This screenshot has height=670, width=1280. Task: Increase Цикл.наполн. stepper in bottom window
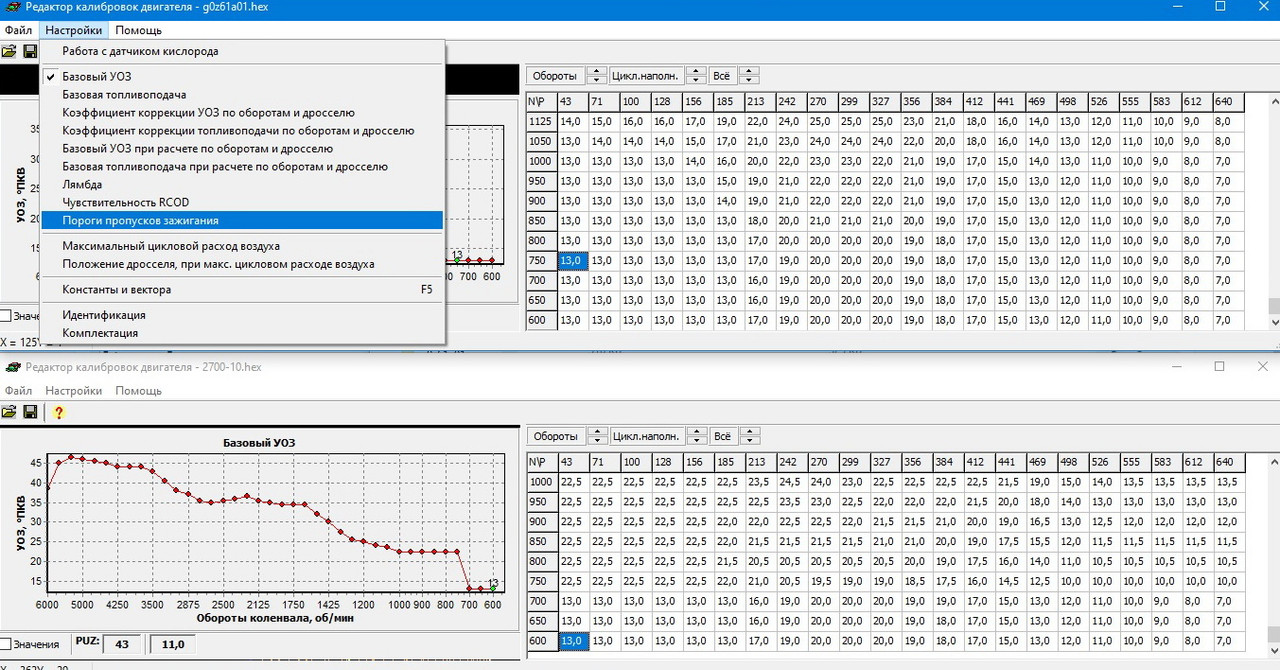pos(695,432)
